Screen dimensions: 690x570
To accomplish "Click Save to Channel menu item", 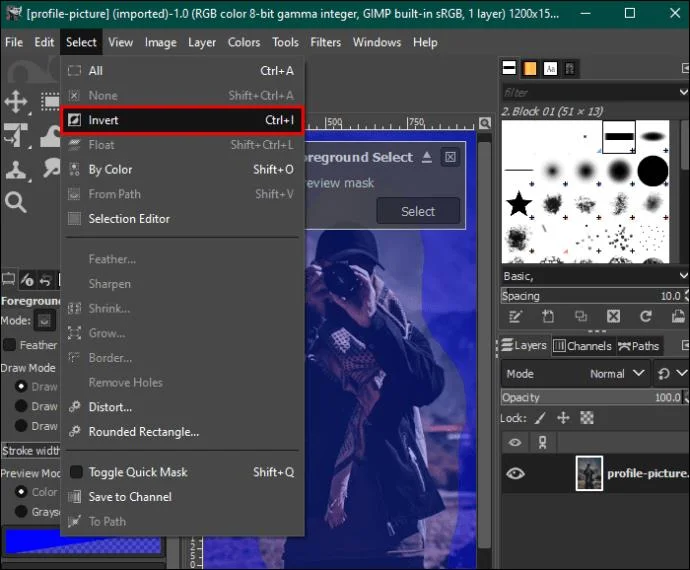I will click(182, 497).
